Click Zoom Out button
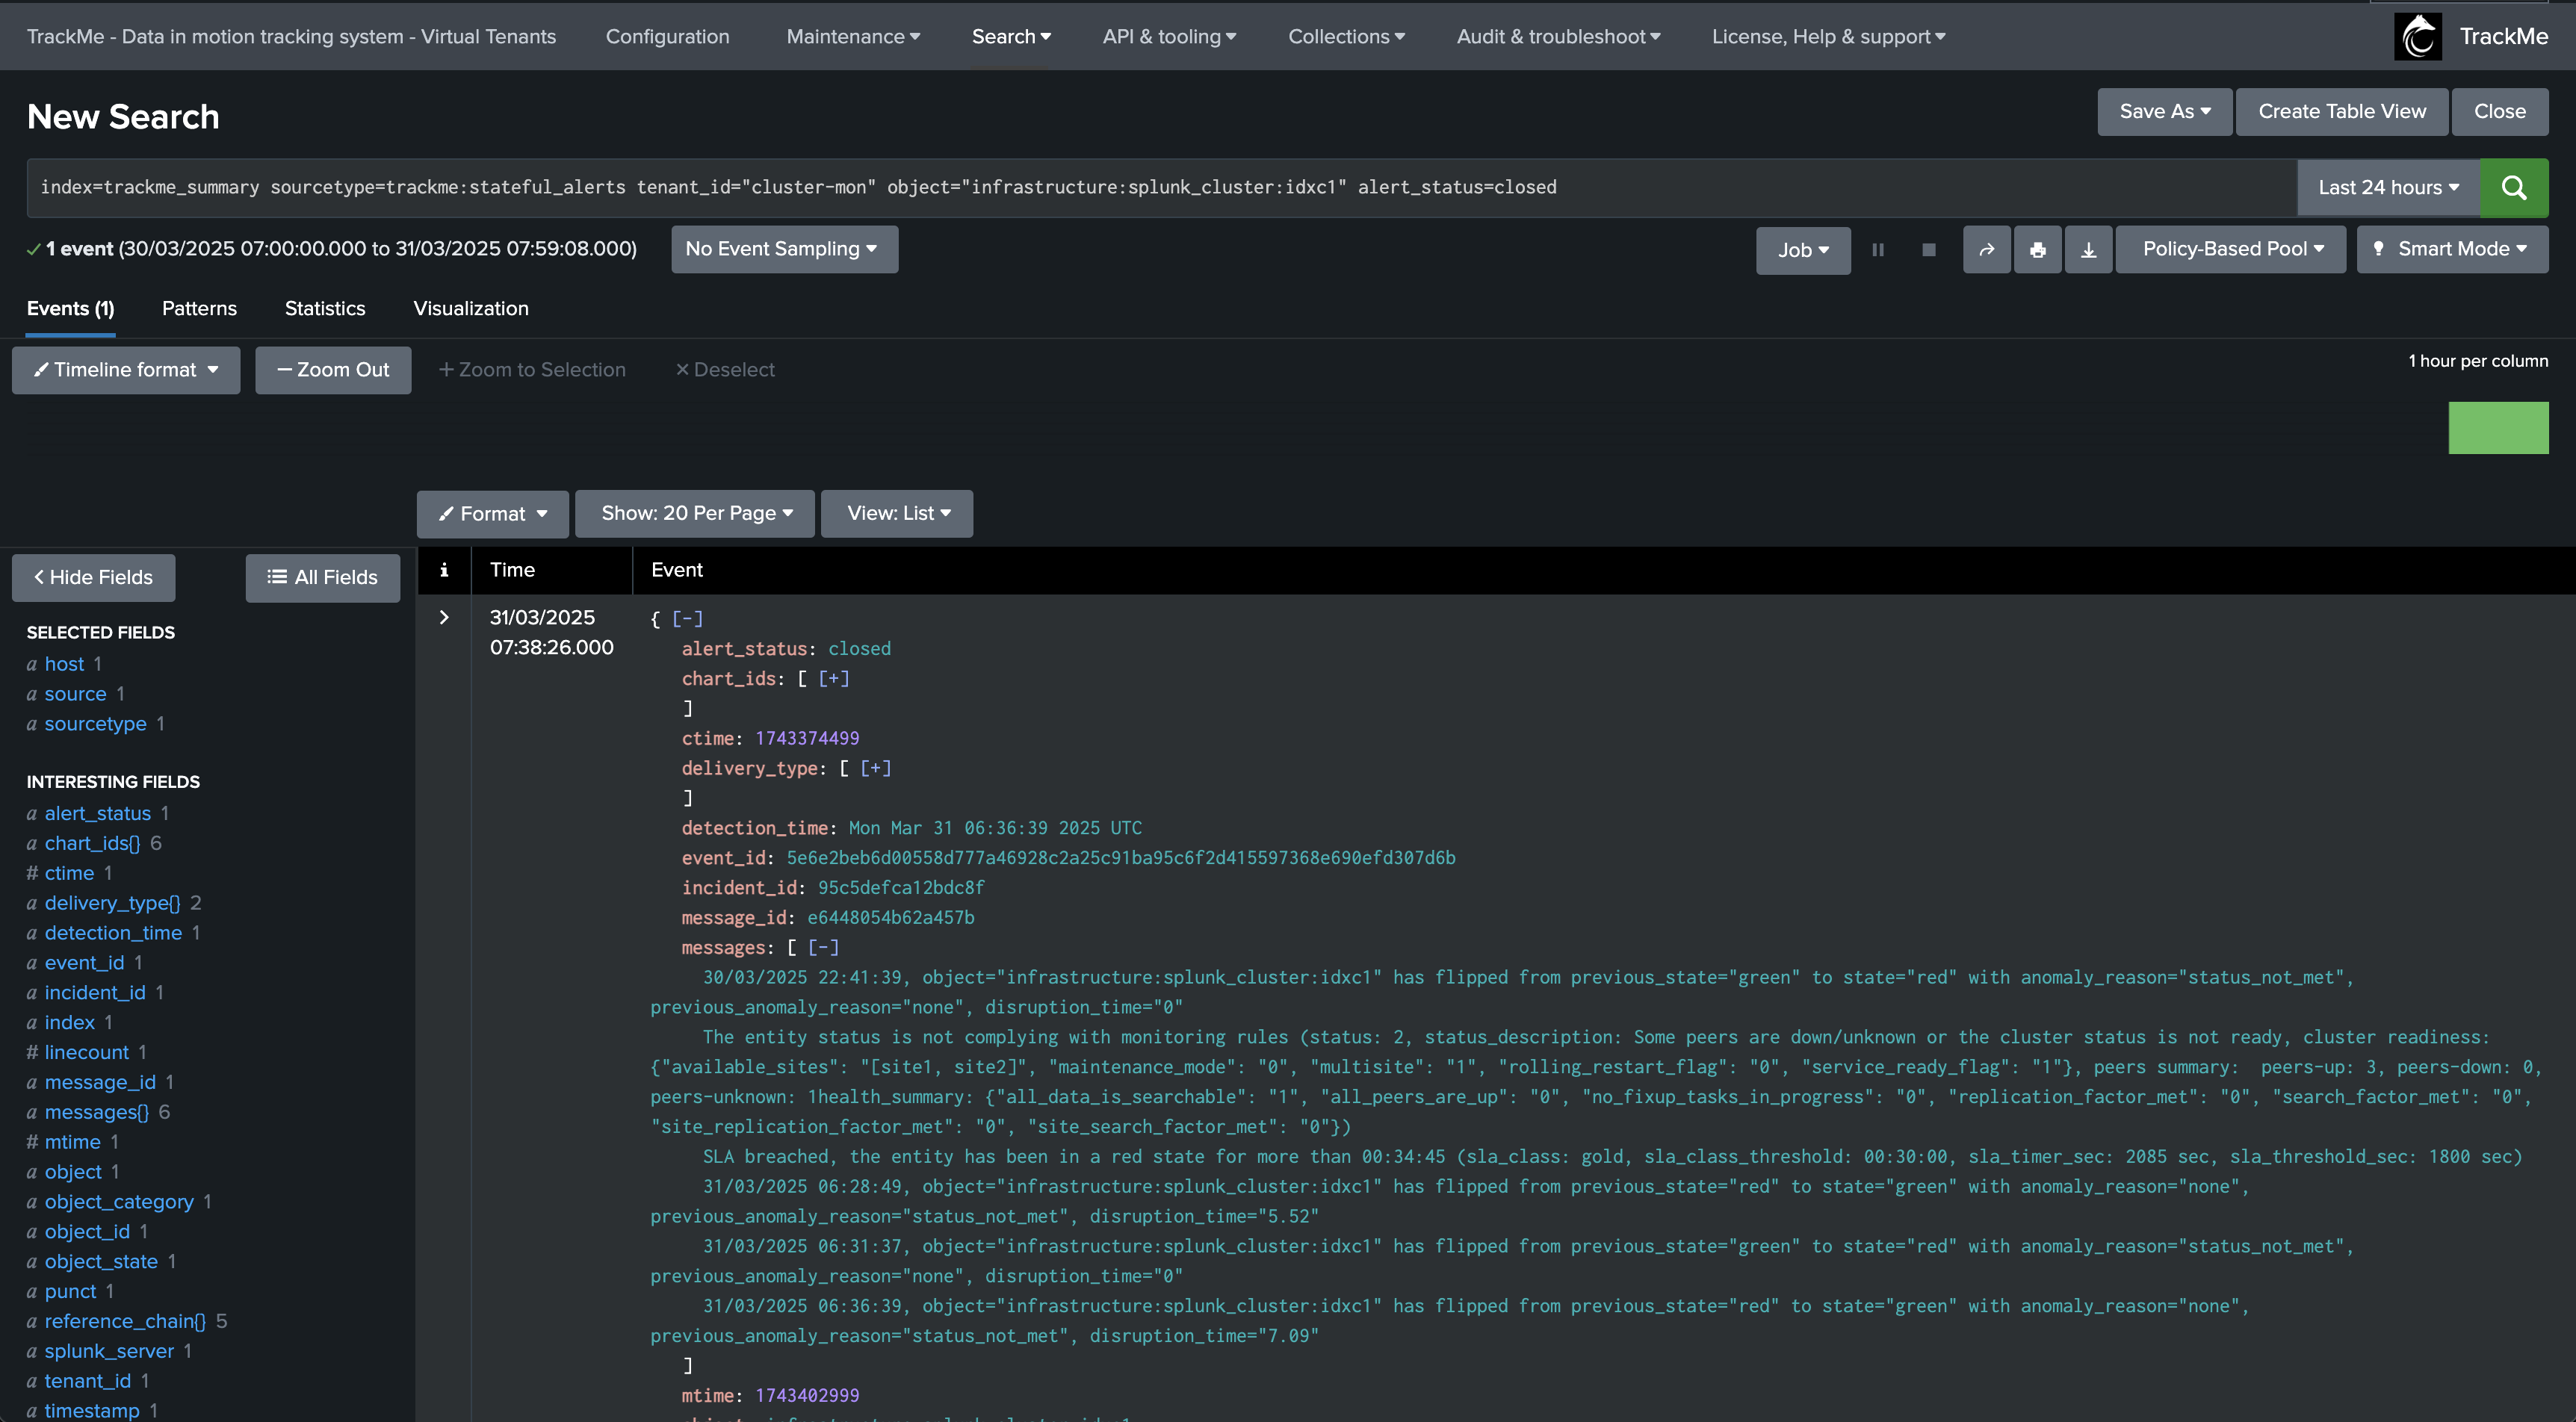This screenshot has width=2576, height=1422. (333, 370)
